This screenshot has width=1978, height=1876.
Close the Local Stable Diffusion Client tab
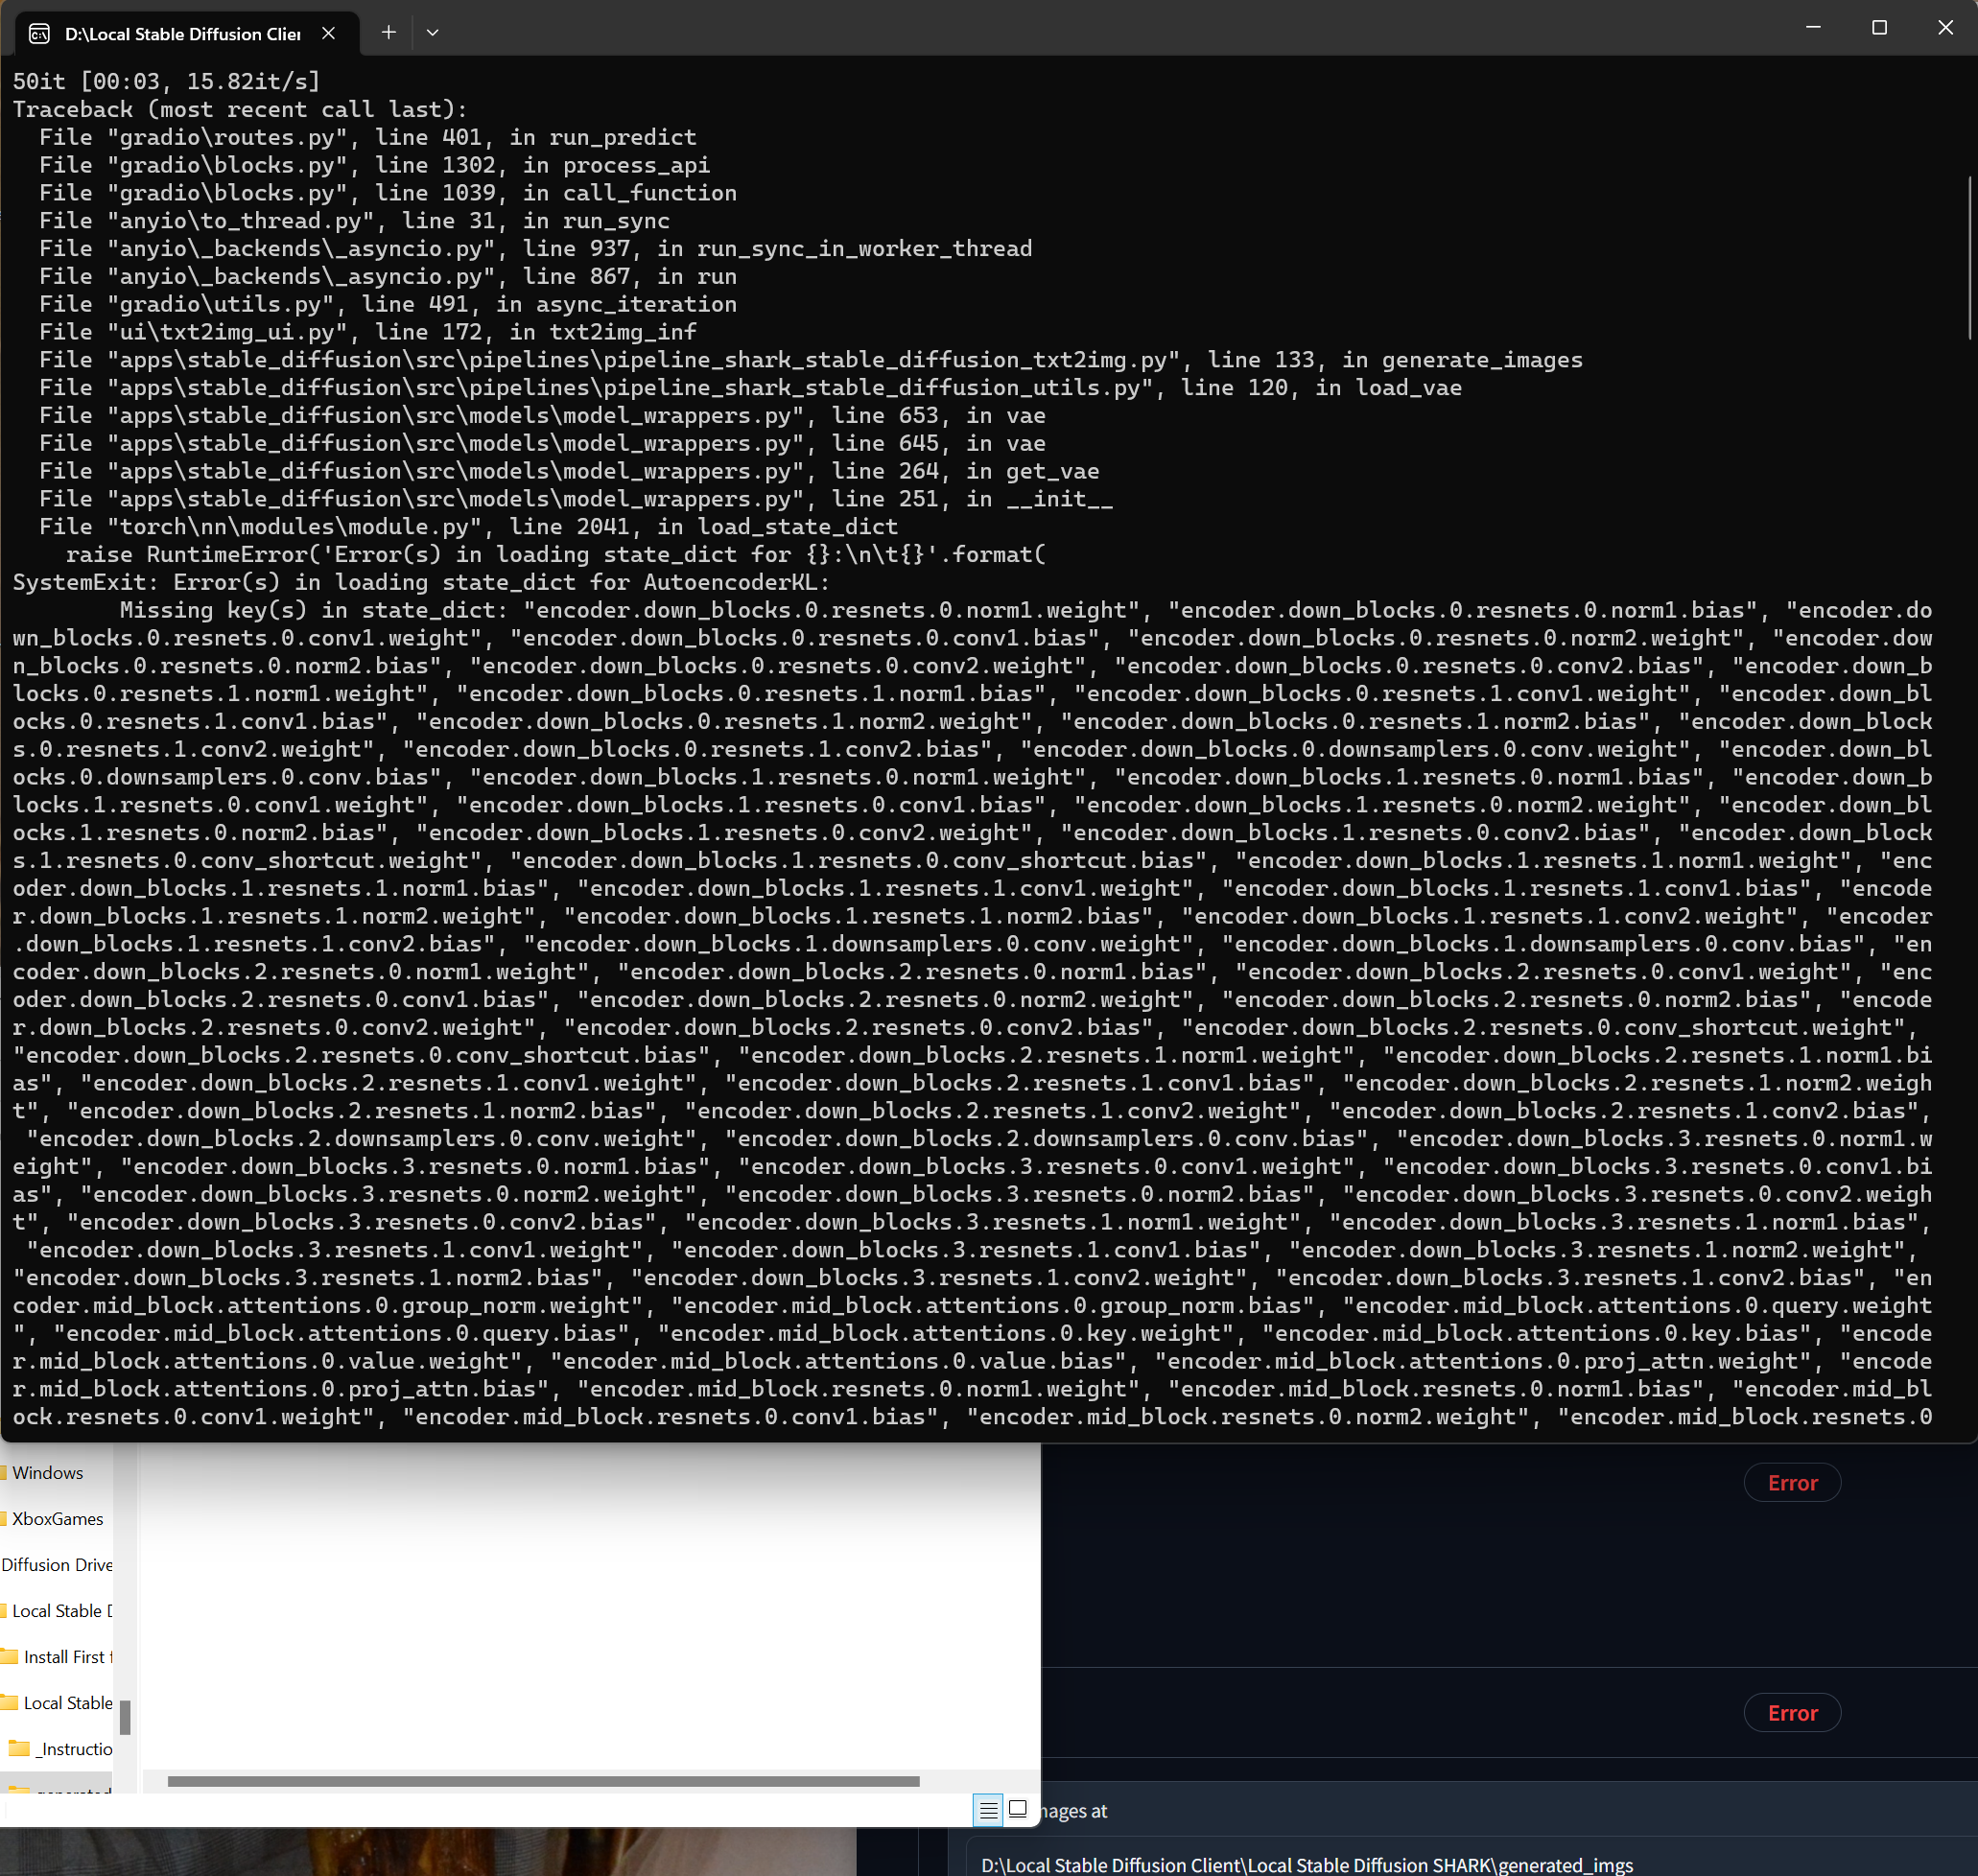(329, 33)
